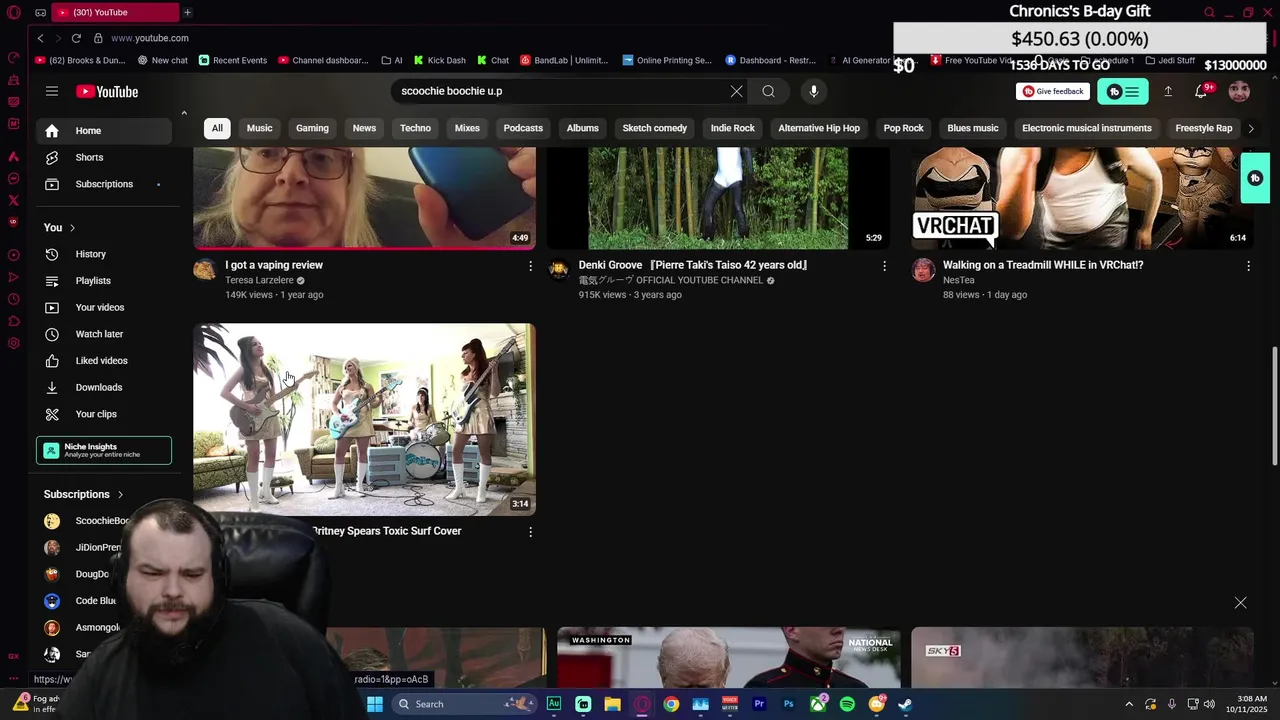
Task: Open the DougDoug subscription channel
Action: (x=80, y=574)
